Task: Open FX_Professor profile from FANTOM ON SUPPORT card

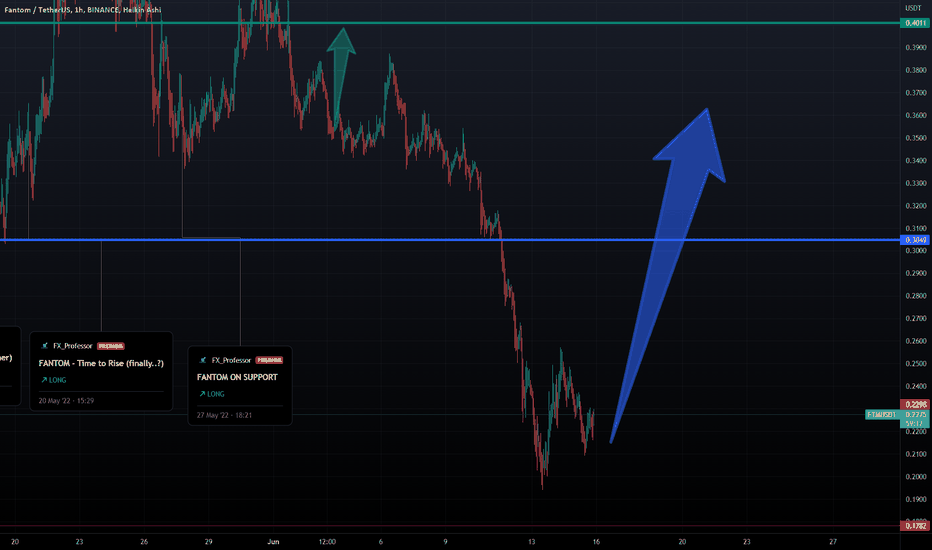Action: (231, 360)
